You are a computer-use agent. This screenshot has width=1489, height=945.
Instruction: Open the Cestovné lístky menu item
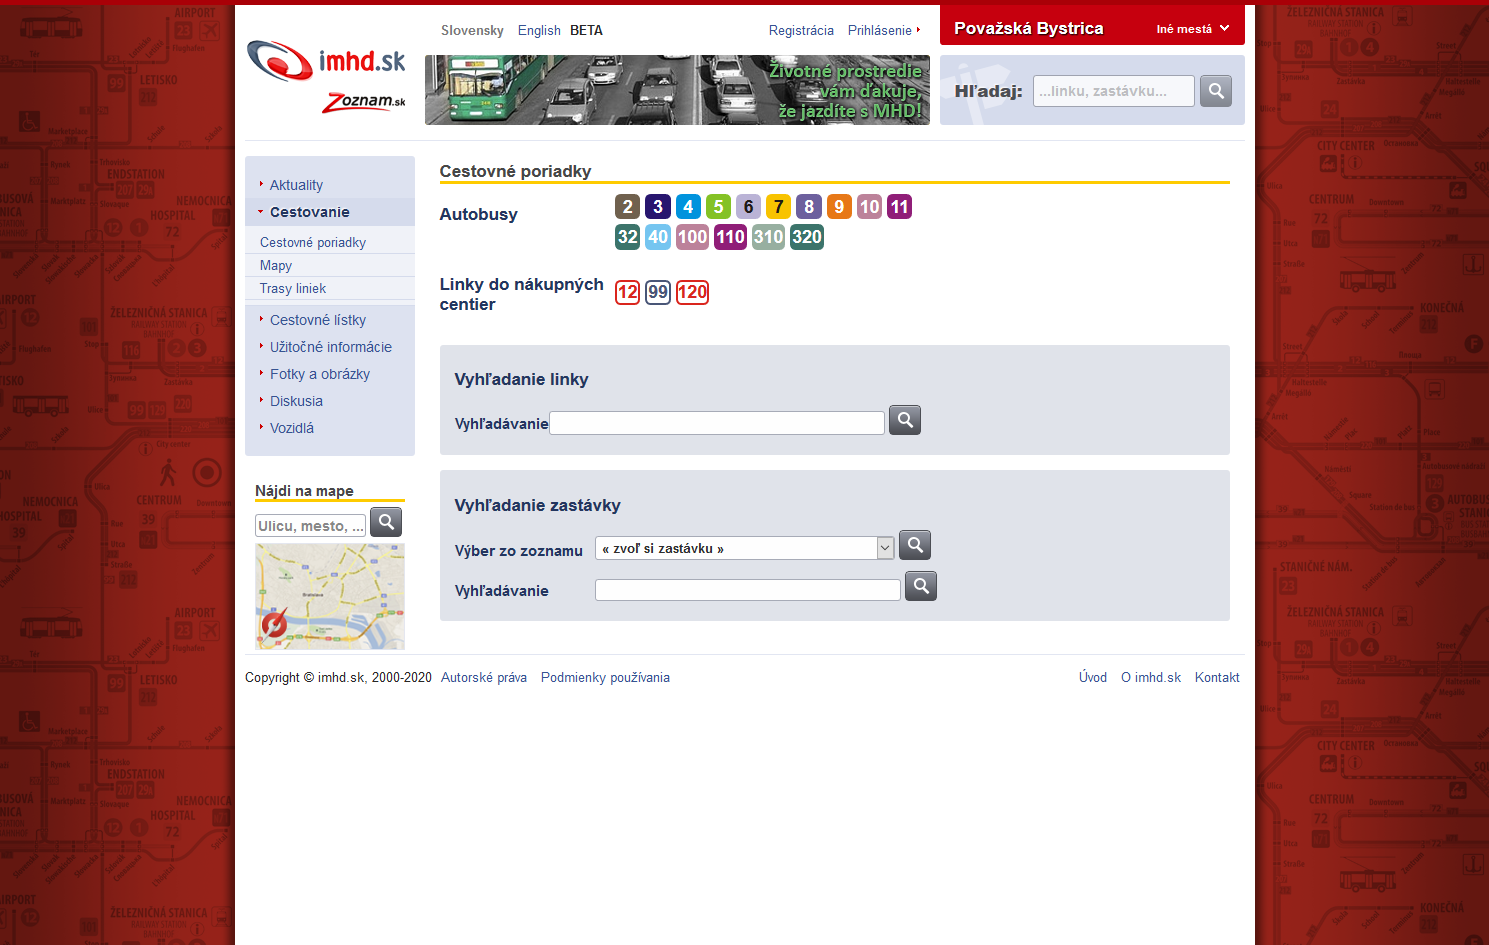[x=318, y=320]
